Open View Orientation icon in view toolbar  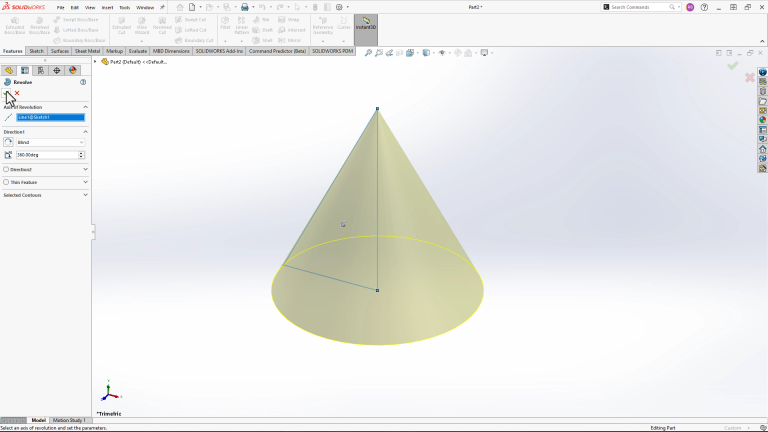click(410, 53)
